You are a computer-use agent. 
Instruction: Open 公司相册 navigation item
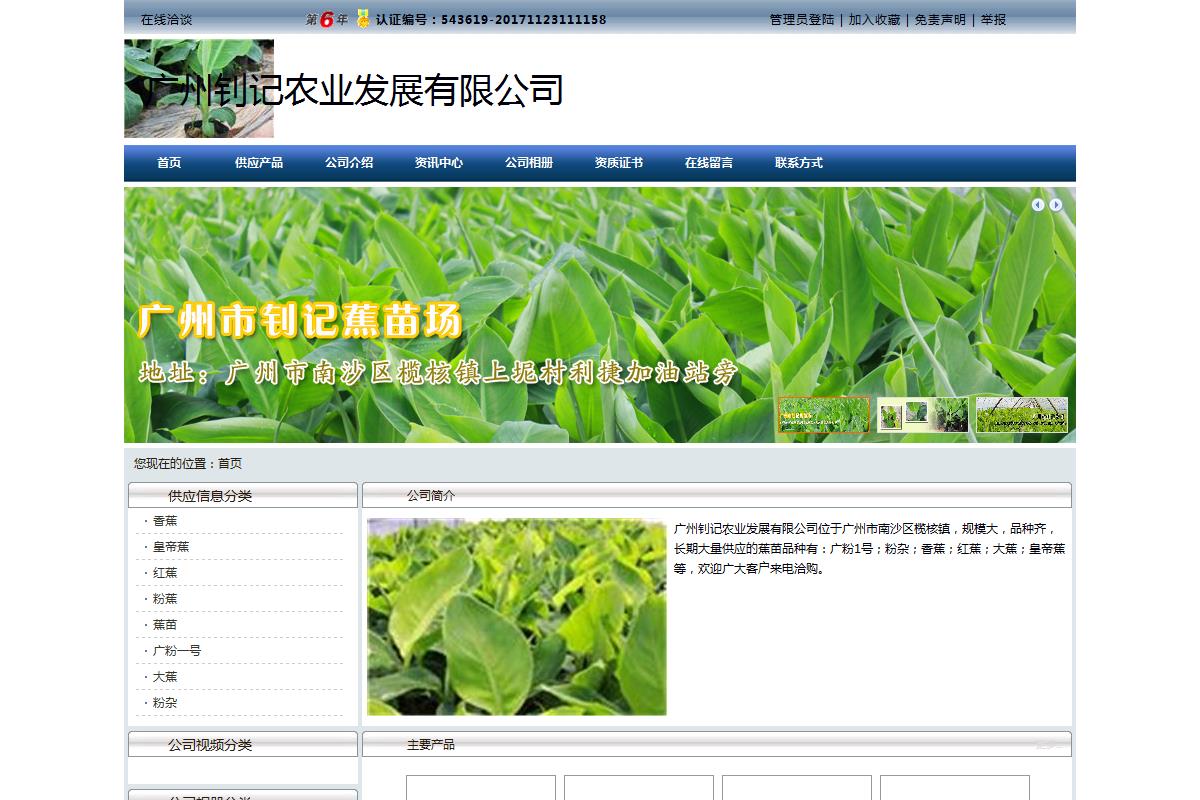tap(529, 163)
